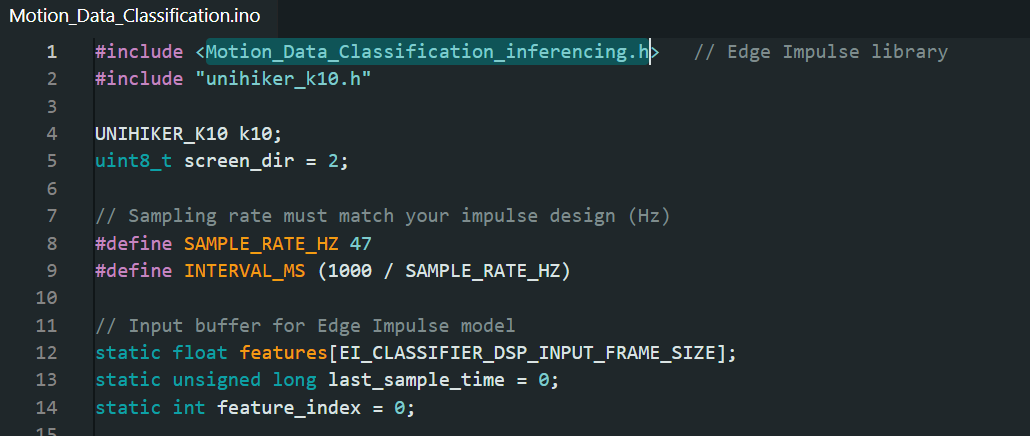This screenshot has width=1030, height=436.
Task: Click the value 47 on line 8
Action: click(x=361, y=244)
